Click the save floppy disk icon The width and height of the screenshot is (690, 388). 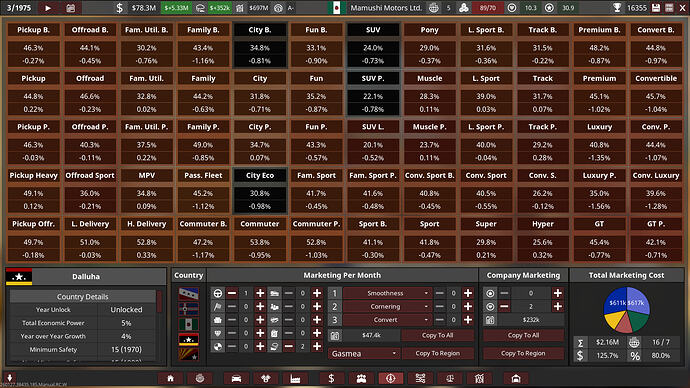click(x=656, y=8)
